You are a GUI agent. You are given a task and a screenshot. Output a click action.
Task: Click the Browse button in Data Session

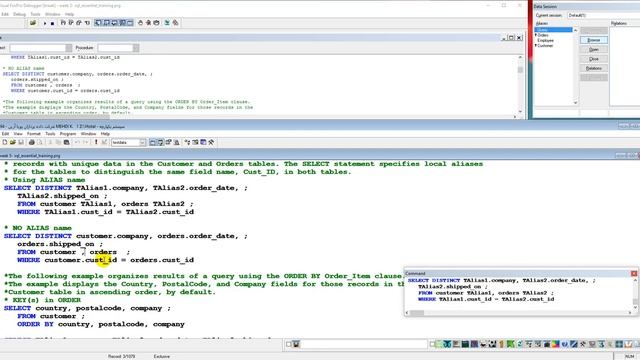point(593,40)
